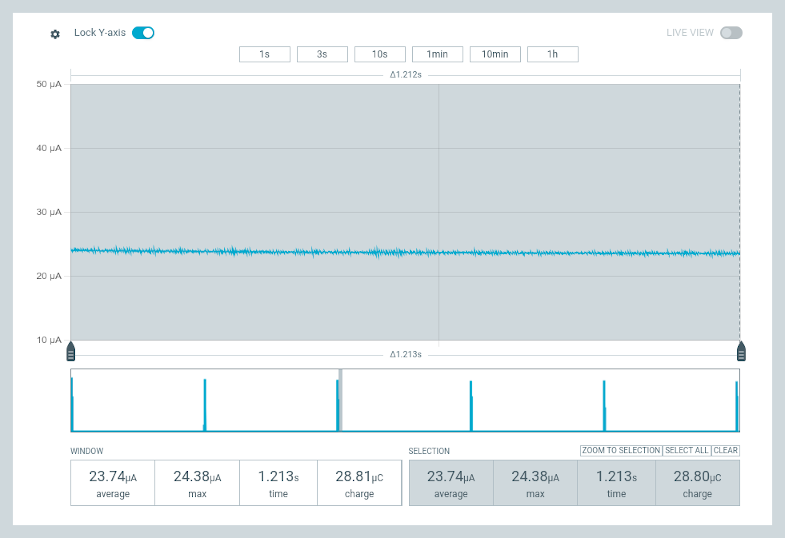Set time window to 3s

pos(322,54)
